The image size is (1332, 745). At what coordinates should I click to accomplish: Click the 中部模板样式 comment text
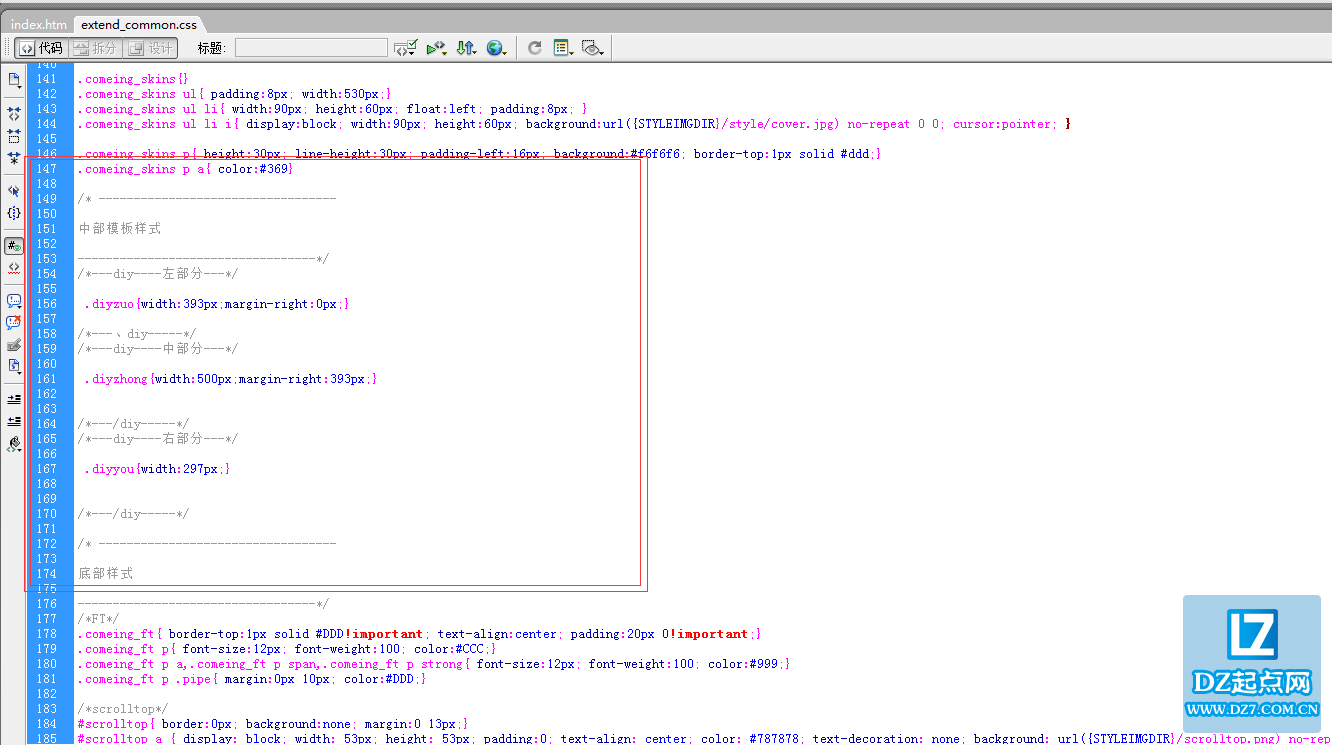(120, 229)
